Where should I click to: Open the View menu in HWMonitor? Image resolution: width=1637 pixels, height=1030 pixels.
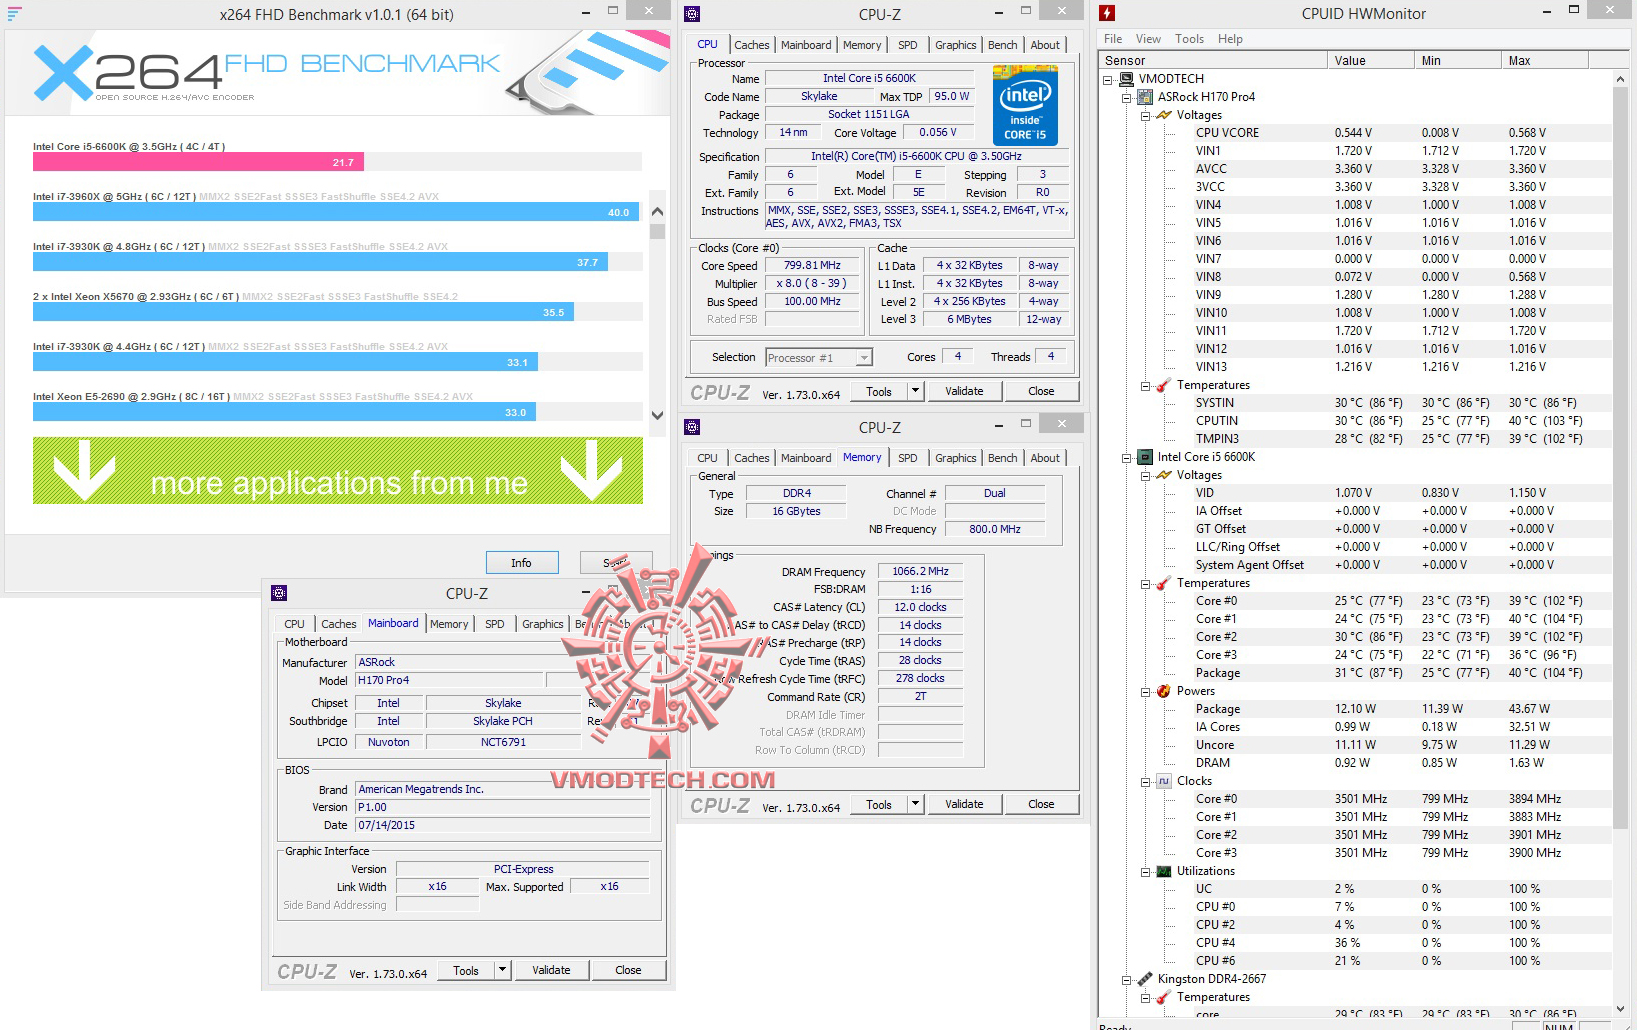point(1148,39)
